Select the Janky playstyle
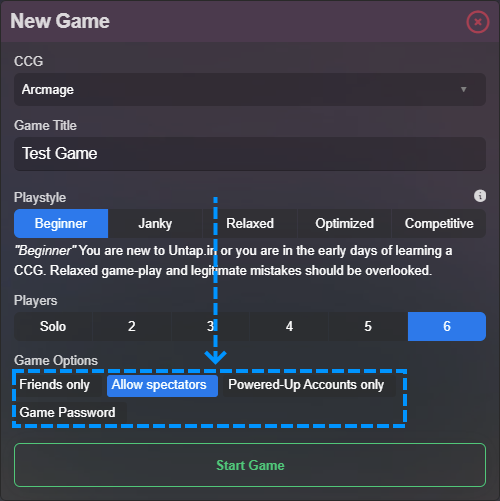The height and width of the screenshot is (501, 500). [x=155, y=223]
